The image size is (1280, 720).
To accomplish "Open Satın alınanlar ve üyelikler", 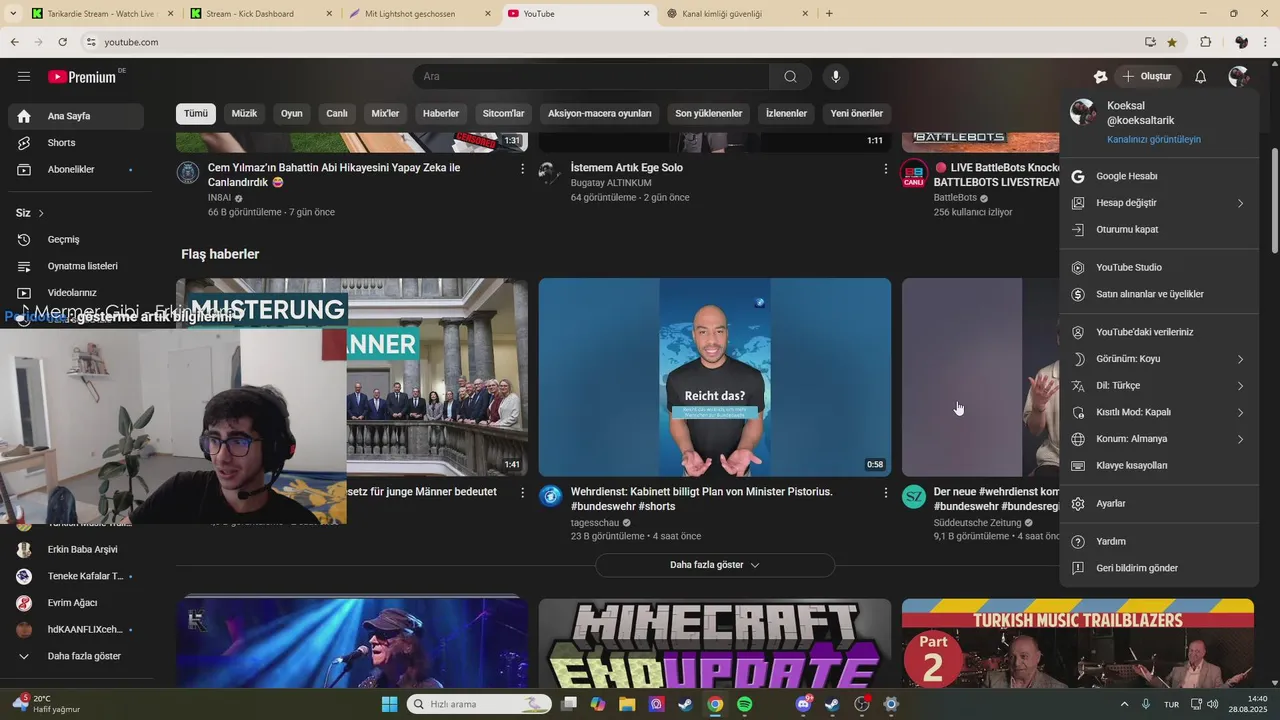I will pyautogui.click(x=1159, y=294).
